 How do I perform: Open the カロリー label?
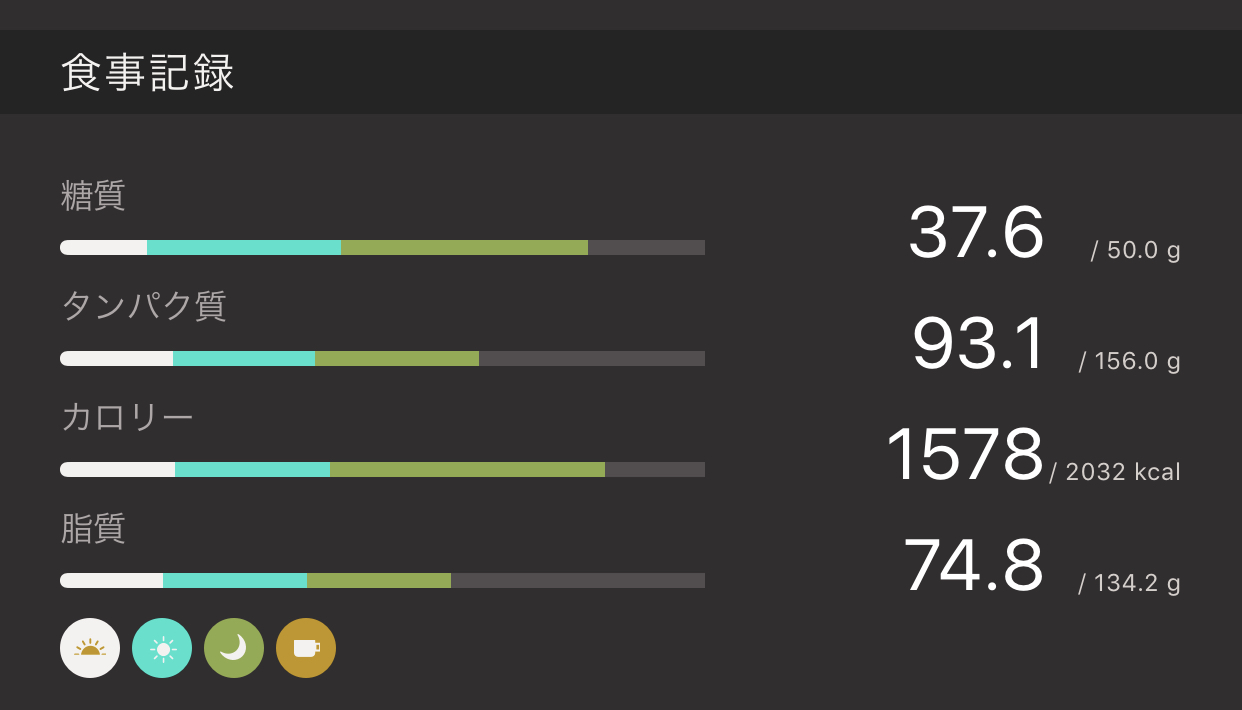tap(127, 417)
